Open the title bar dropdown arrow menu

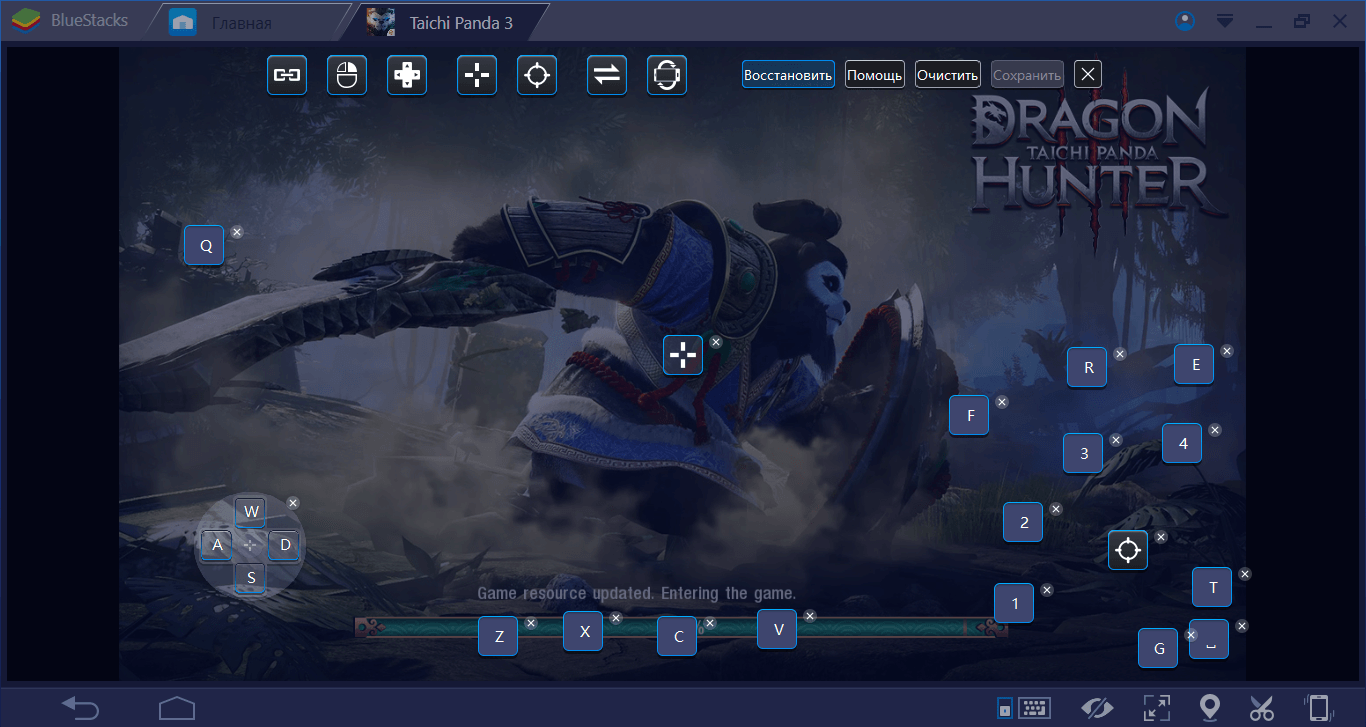[1225, 21]
